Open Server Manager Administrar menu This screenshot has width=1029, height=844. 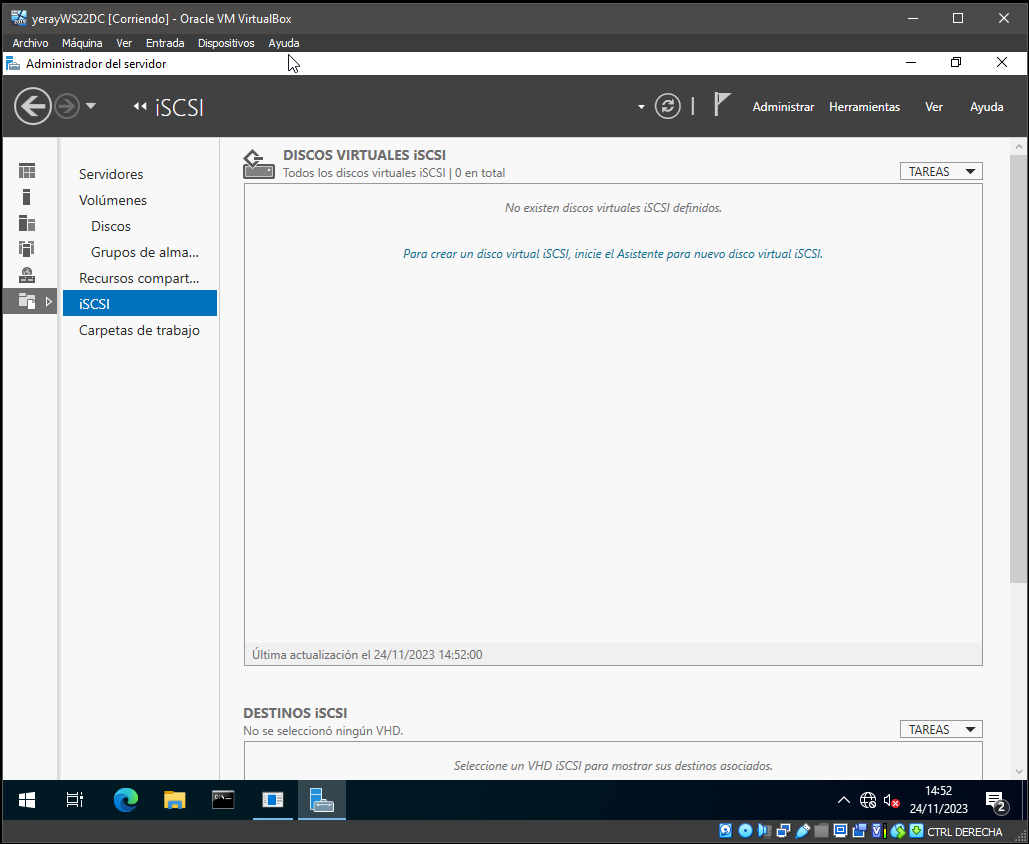pyautogui.click(x=783, y=106)
